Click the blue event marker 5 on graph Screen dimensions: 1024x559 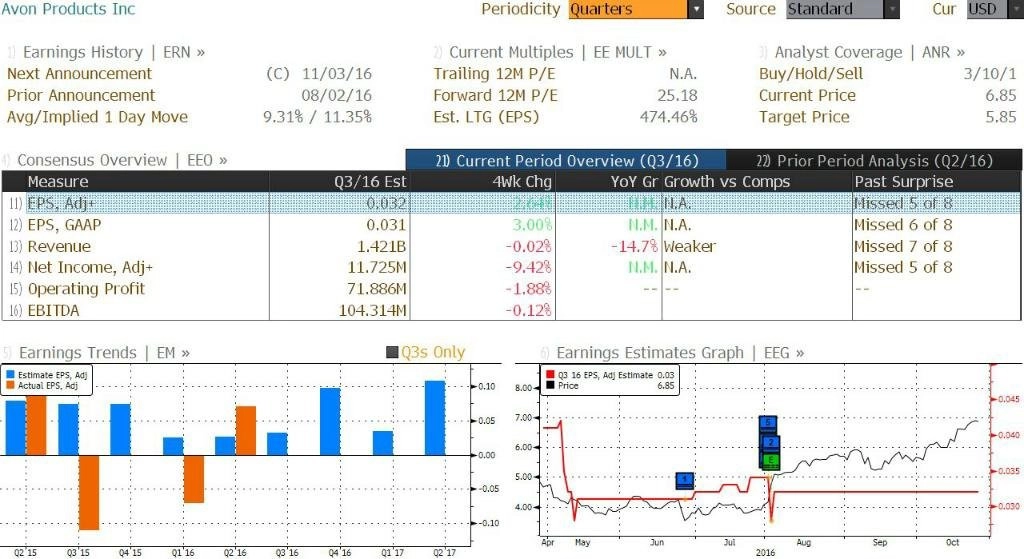pyautogui.click(x=768, y=423)
